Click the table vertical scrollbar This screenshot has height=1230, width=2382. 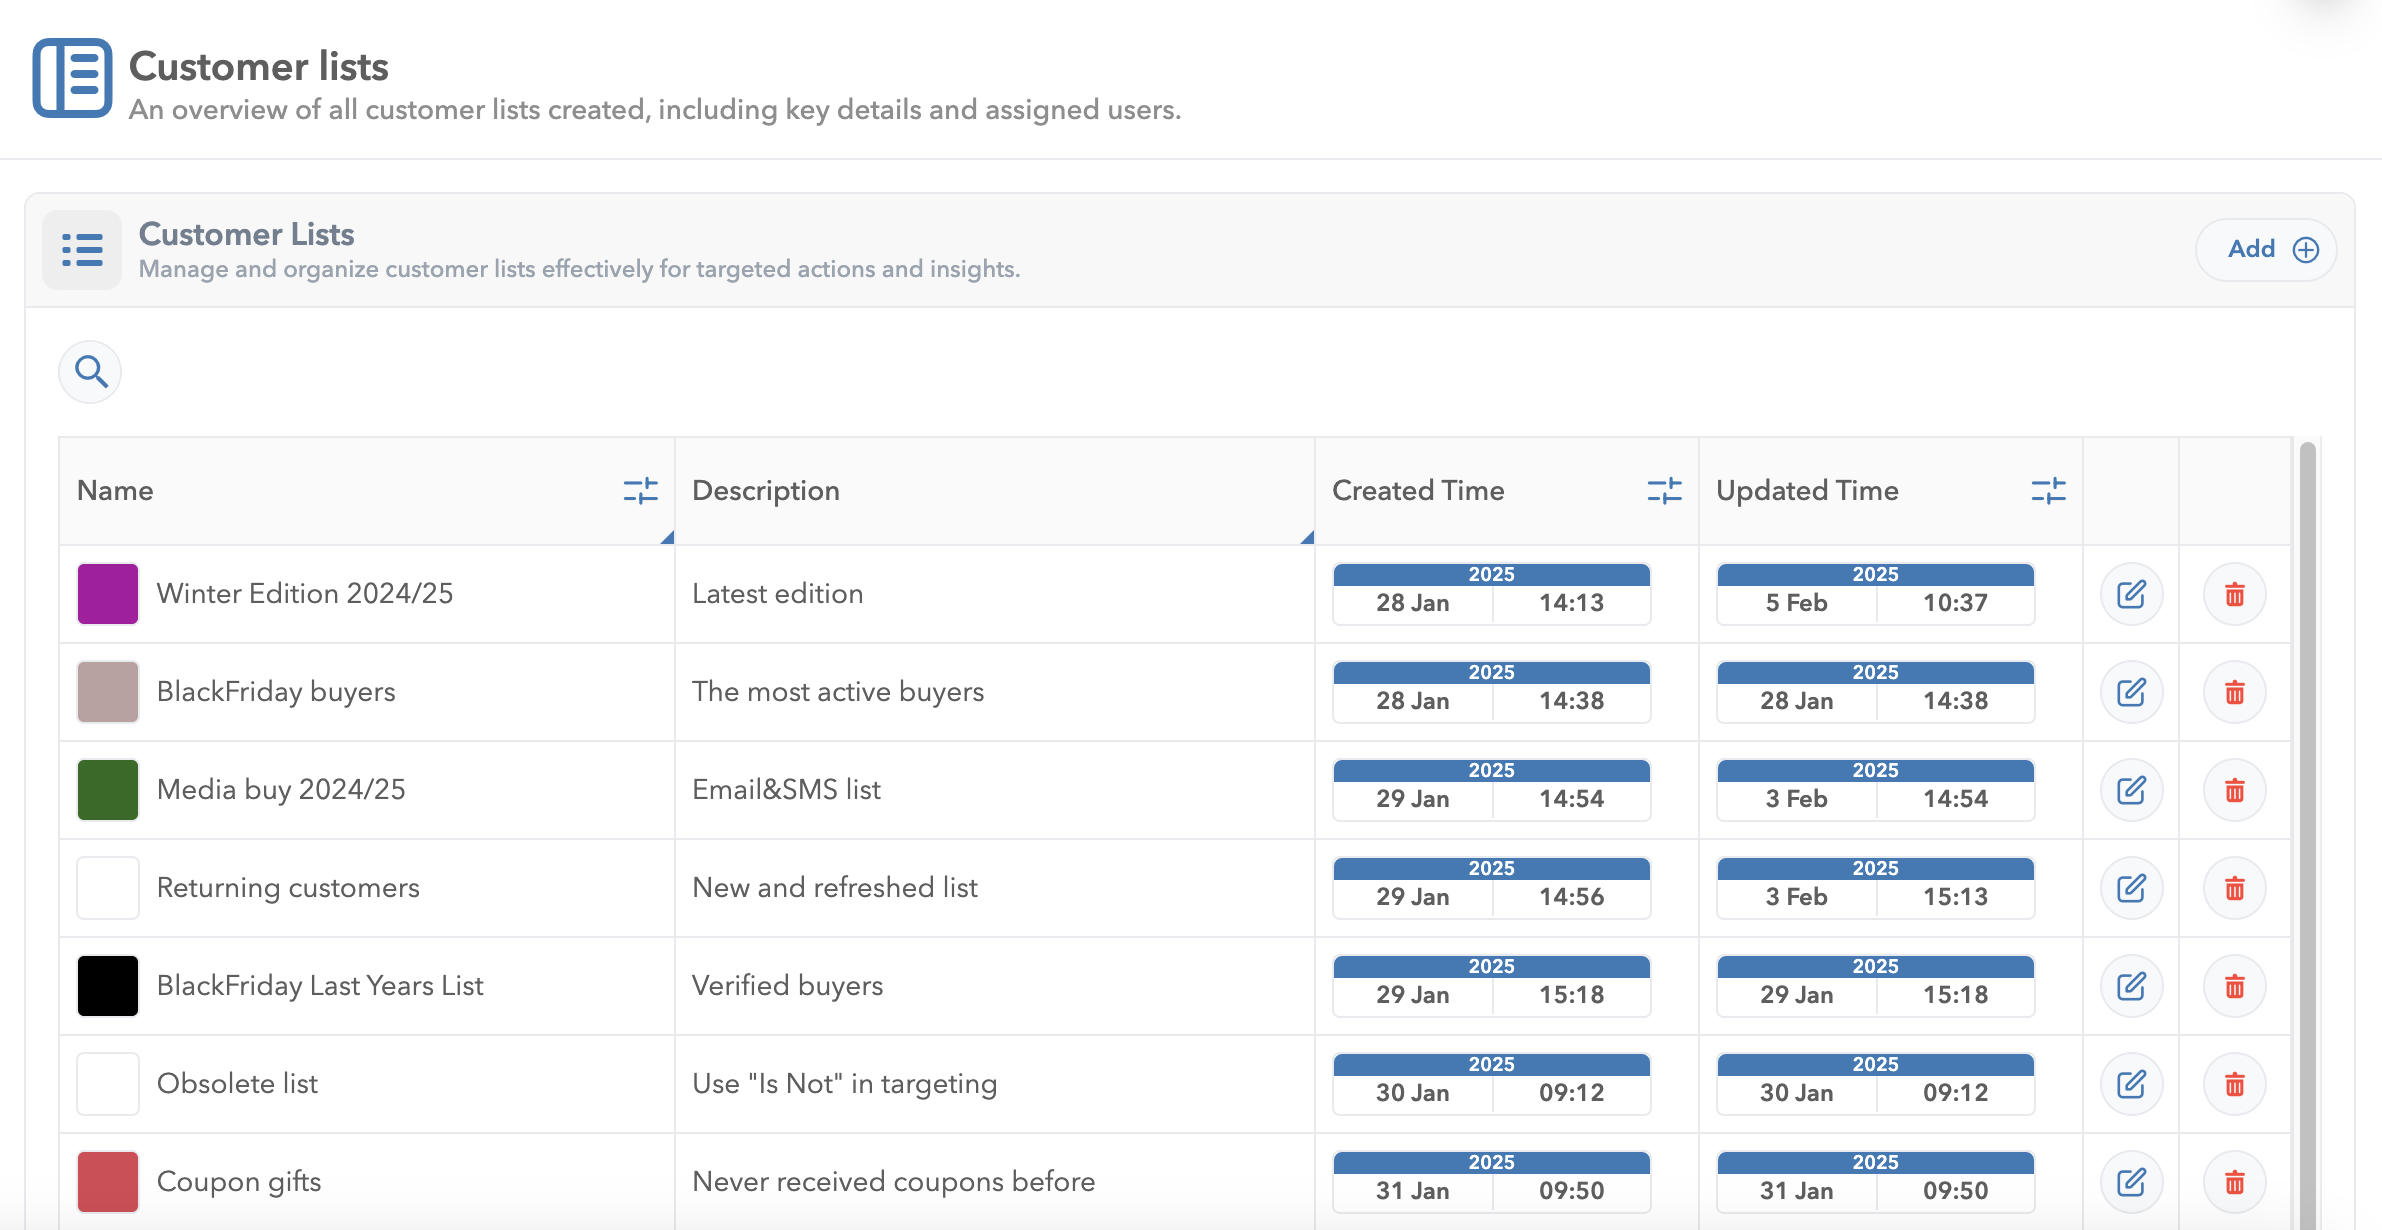click(2308, 835)
